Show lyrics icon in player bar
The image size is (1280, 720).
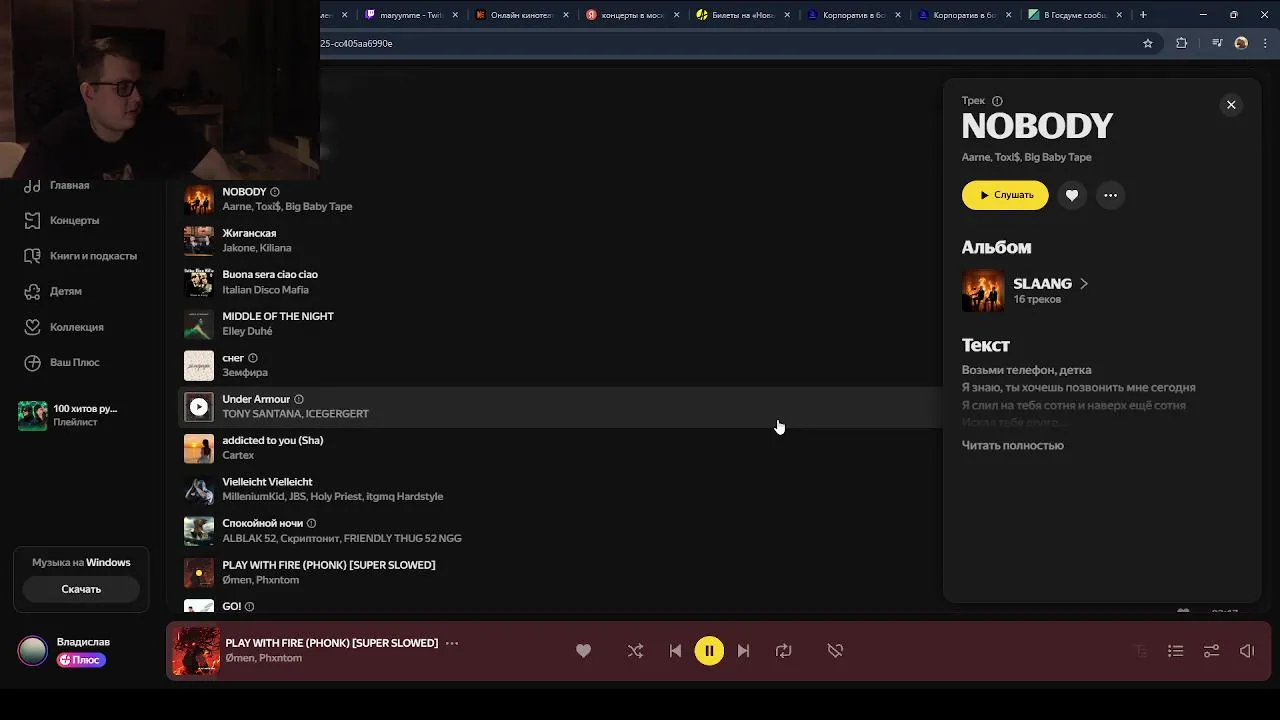point(1140,651)
